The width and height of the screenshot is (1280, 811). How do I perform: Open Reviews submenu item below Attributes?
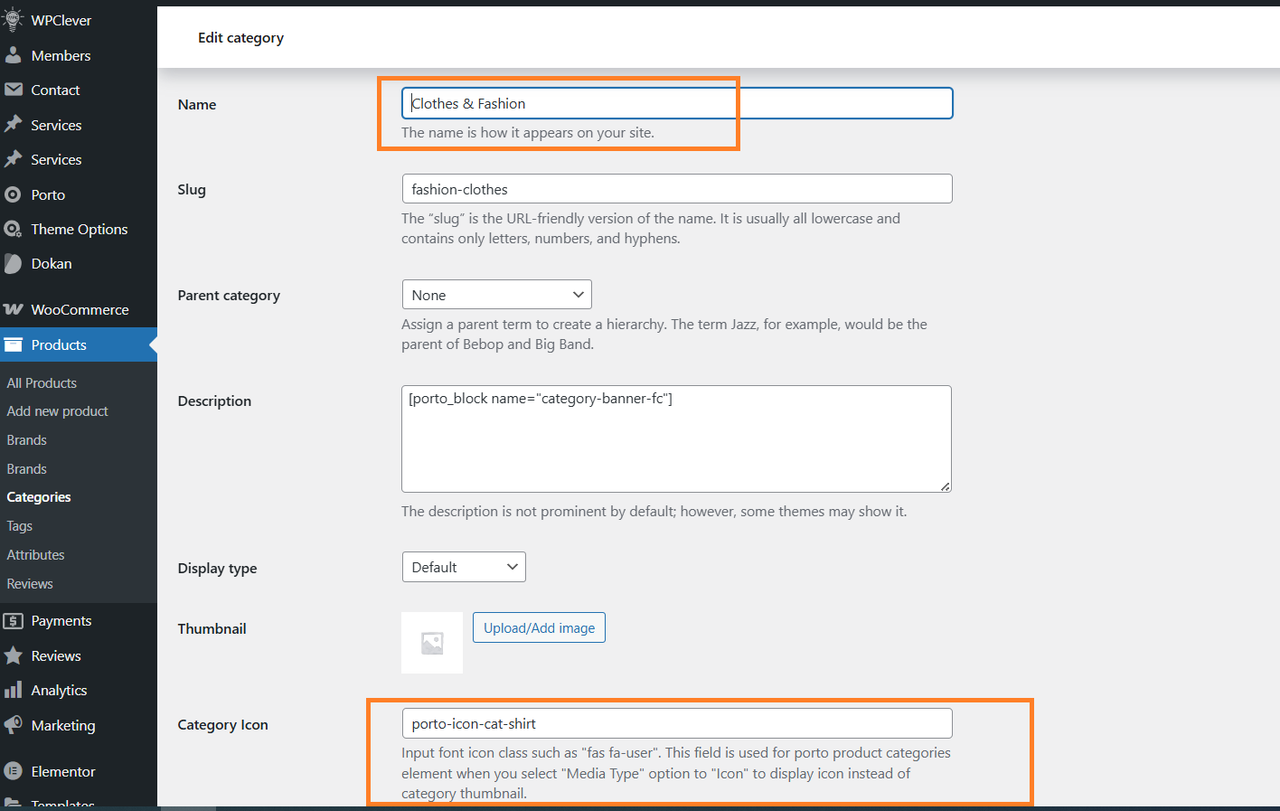coord(30,584)
